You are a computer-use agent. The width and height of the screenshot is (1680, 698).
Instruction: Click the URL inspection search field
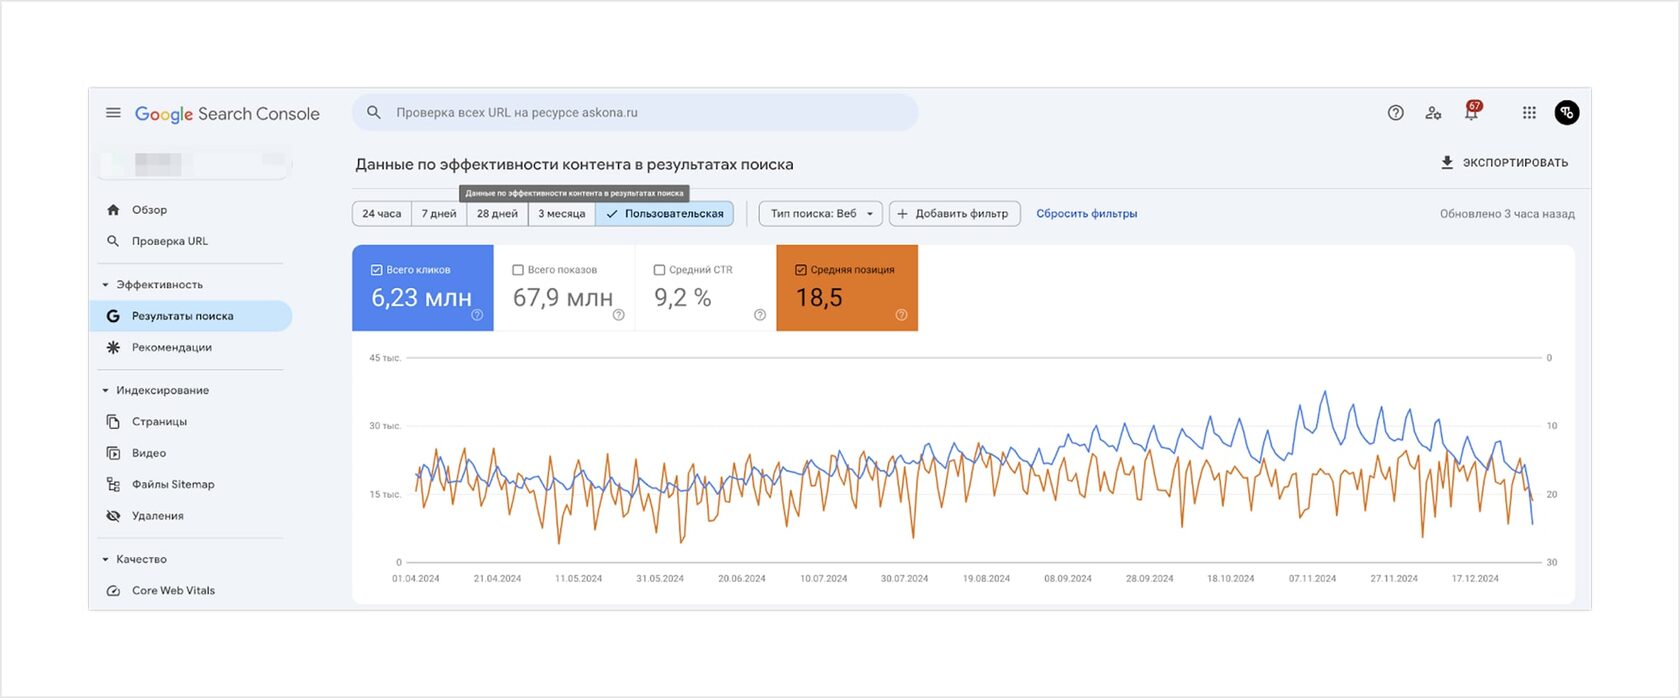pyautogui.click(x=640, y=113)
